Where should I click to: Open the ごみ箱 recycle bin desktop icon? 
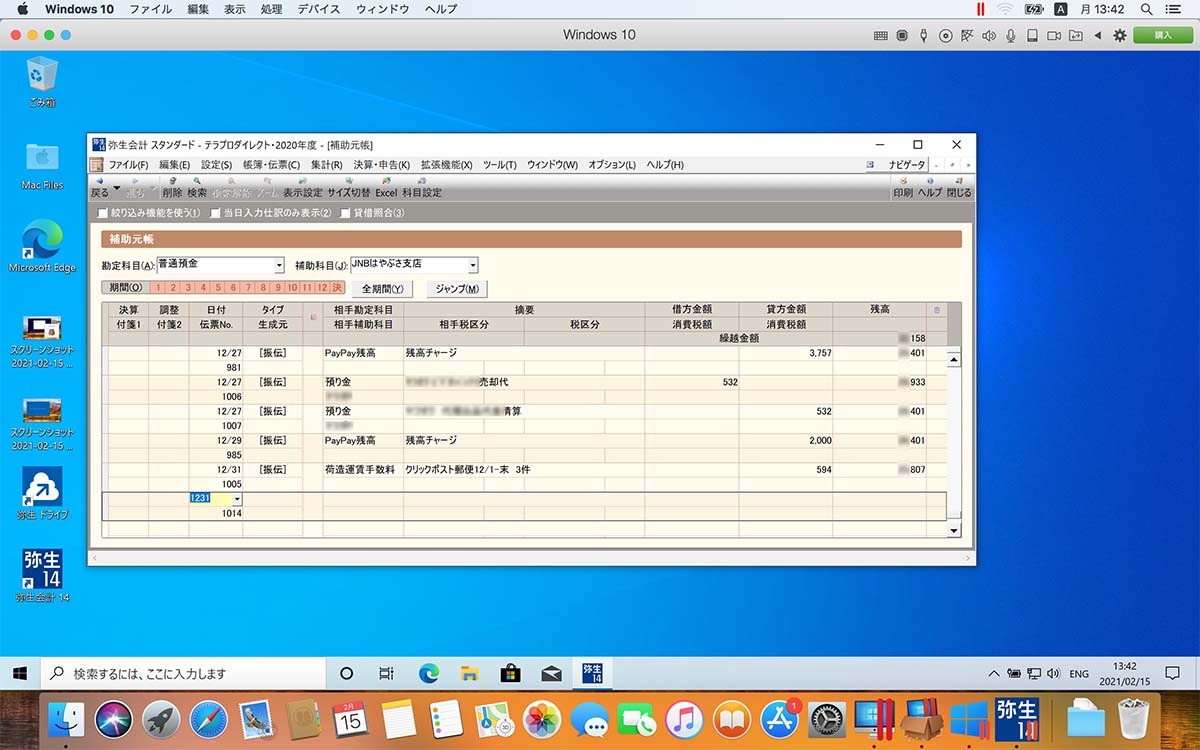[42, 82]
